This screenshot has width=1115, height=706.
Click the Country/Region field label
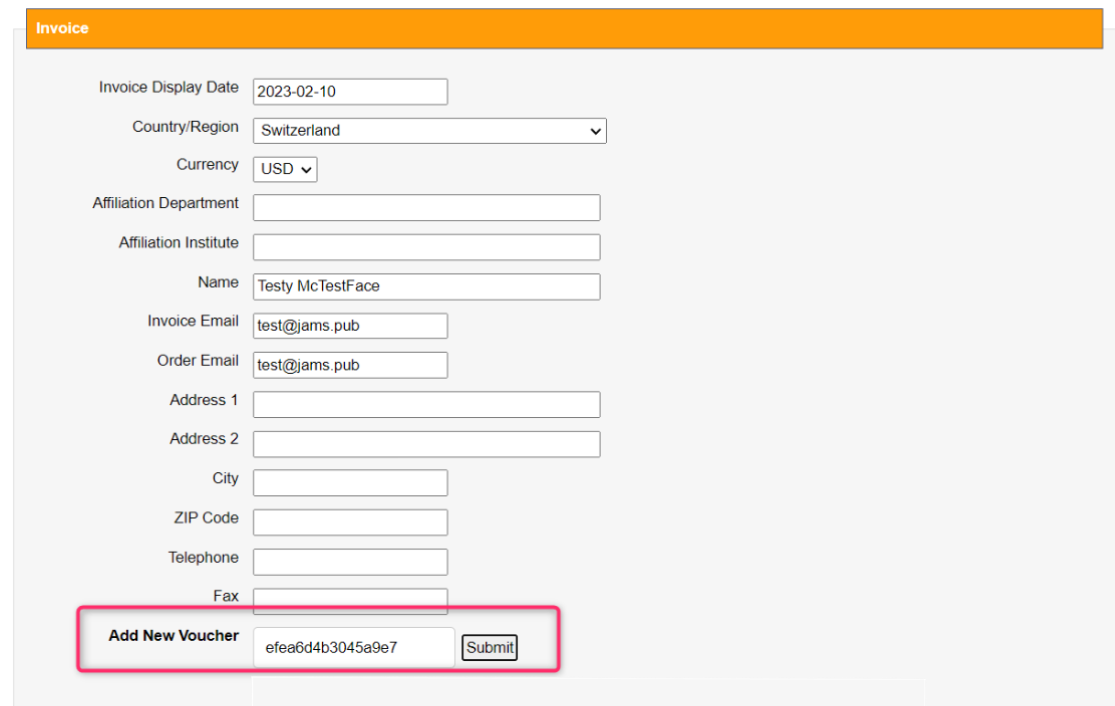(x=185, y=127)
